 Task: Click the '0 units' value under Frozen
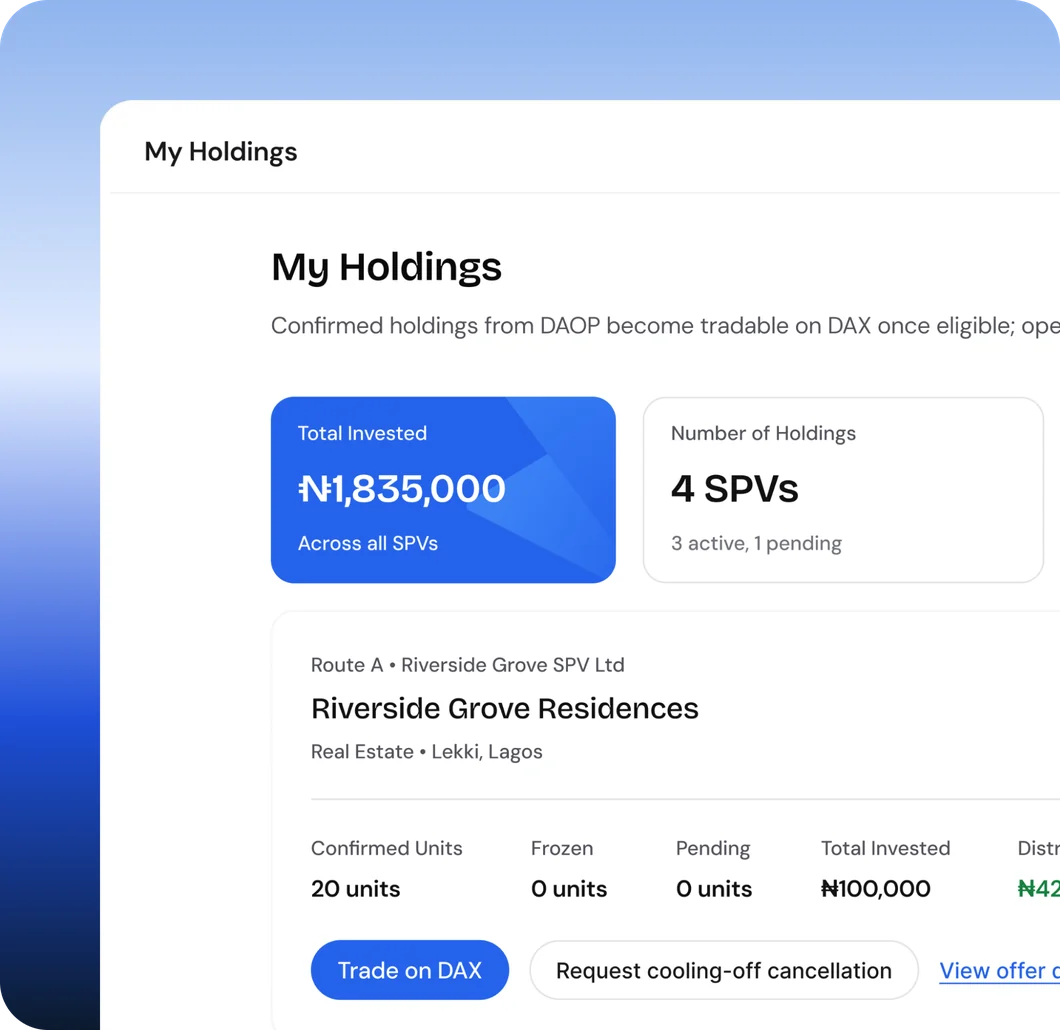[x=569, y=888]
